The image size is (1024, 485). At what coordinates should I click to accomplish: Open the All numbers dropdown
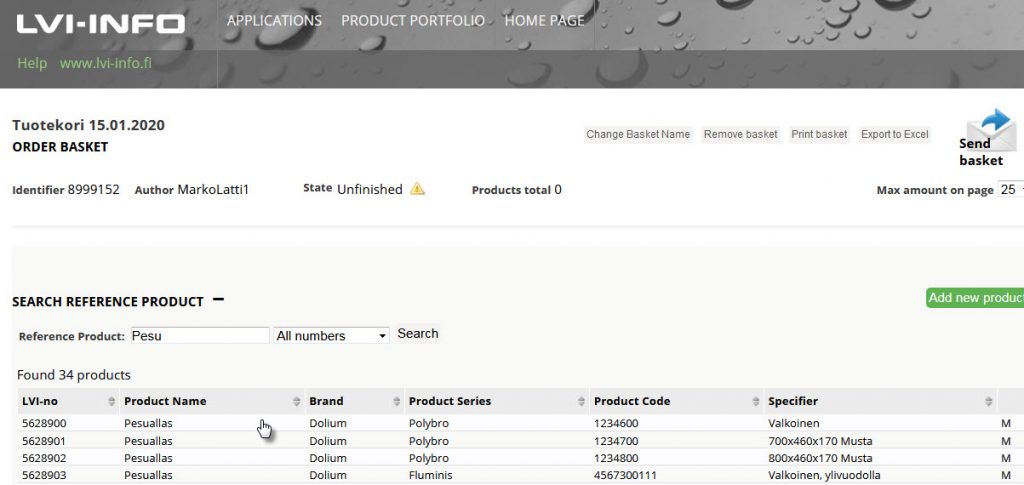pos(331,336)
